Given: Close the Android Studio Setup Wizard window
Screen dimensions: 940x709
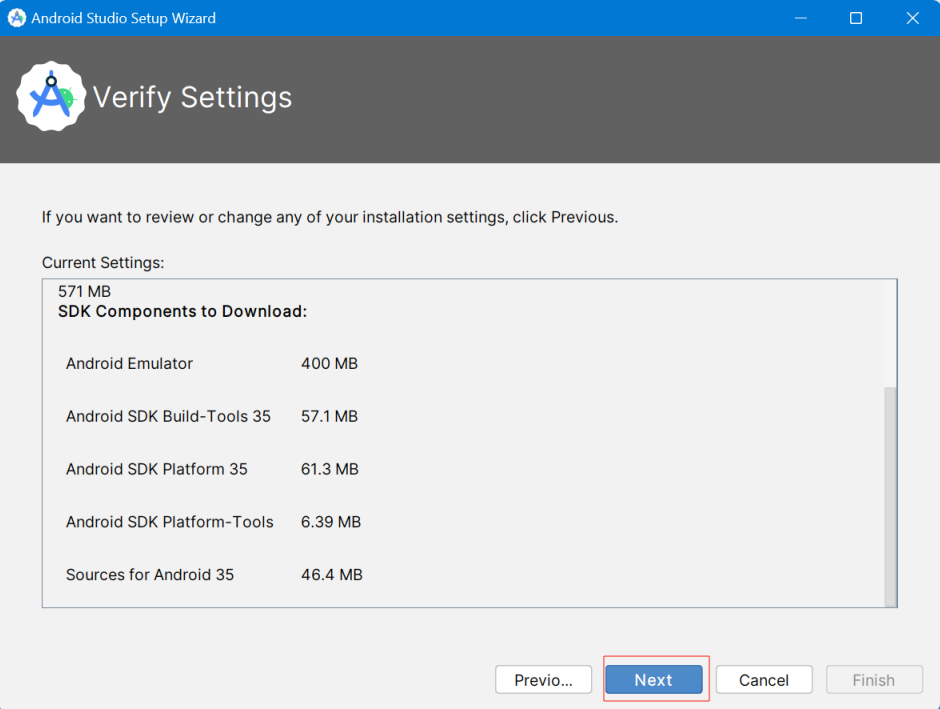Looking at the screenshot, I should [x=912, y=18].
